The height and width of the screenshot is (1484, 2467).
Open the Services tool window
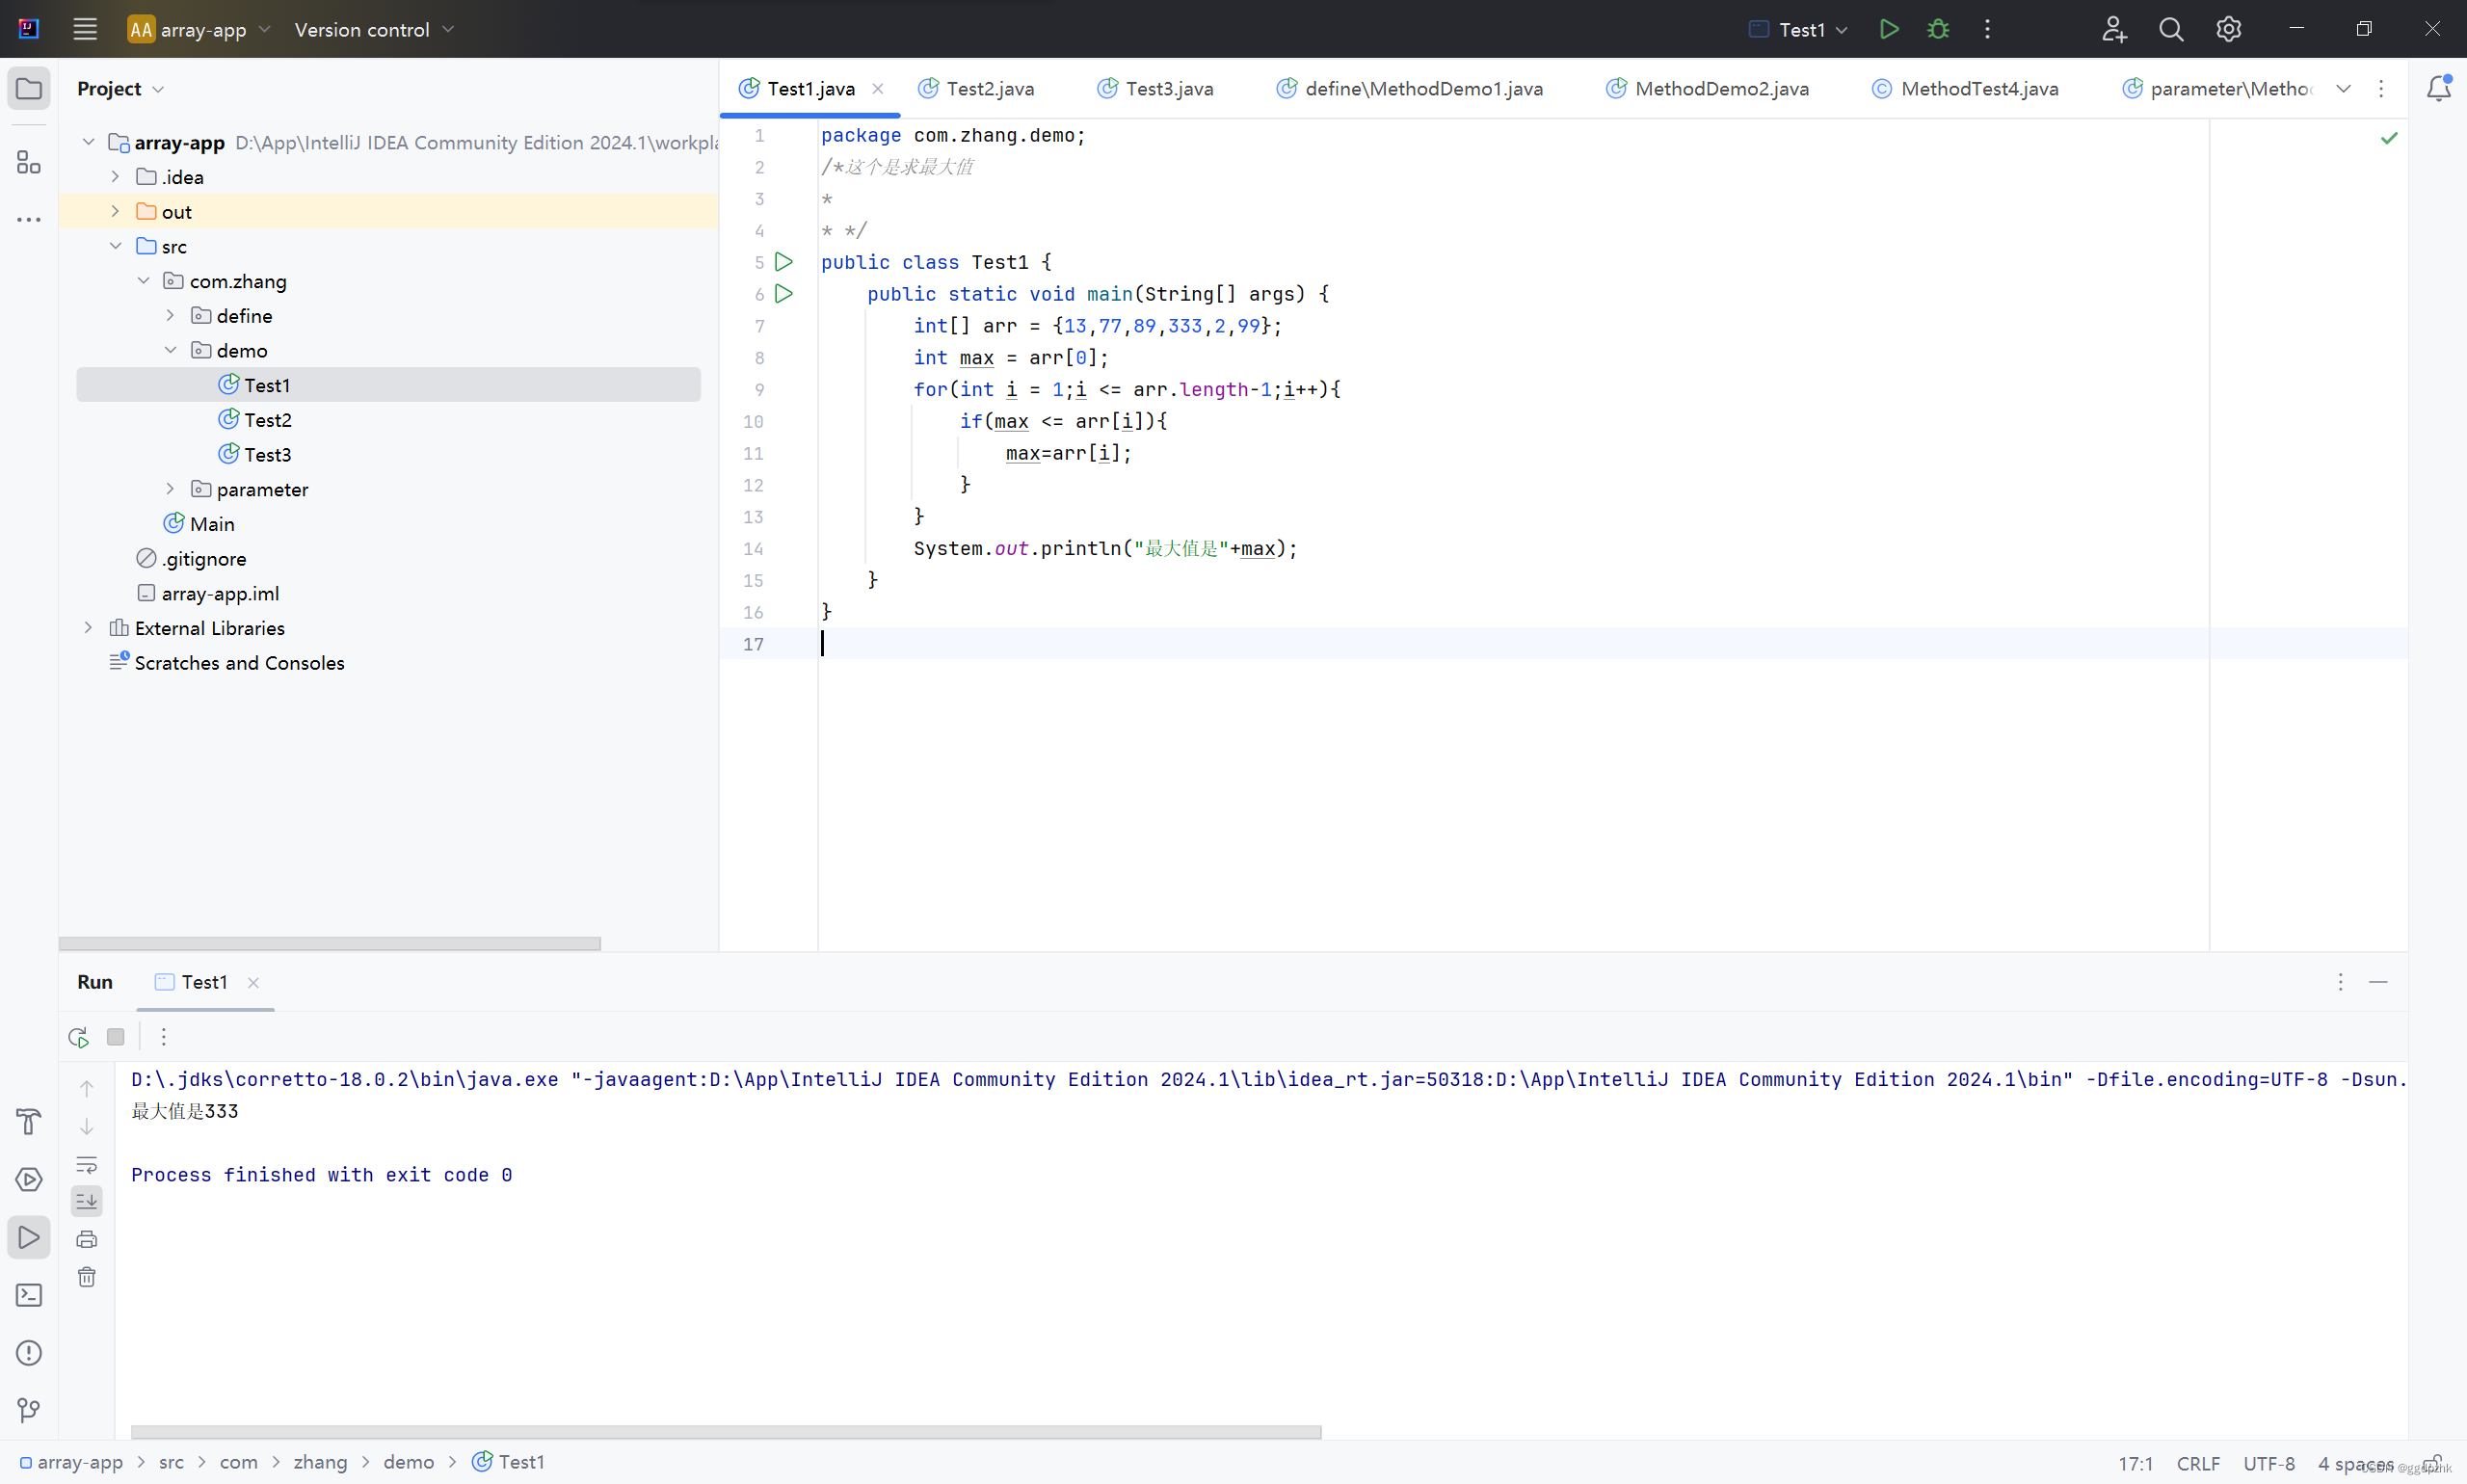click(x=29, y=1180)
